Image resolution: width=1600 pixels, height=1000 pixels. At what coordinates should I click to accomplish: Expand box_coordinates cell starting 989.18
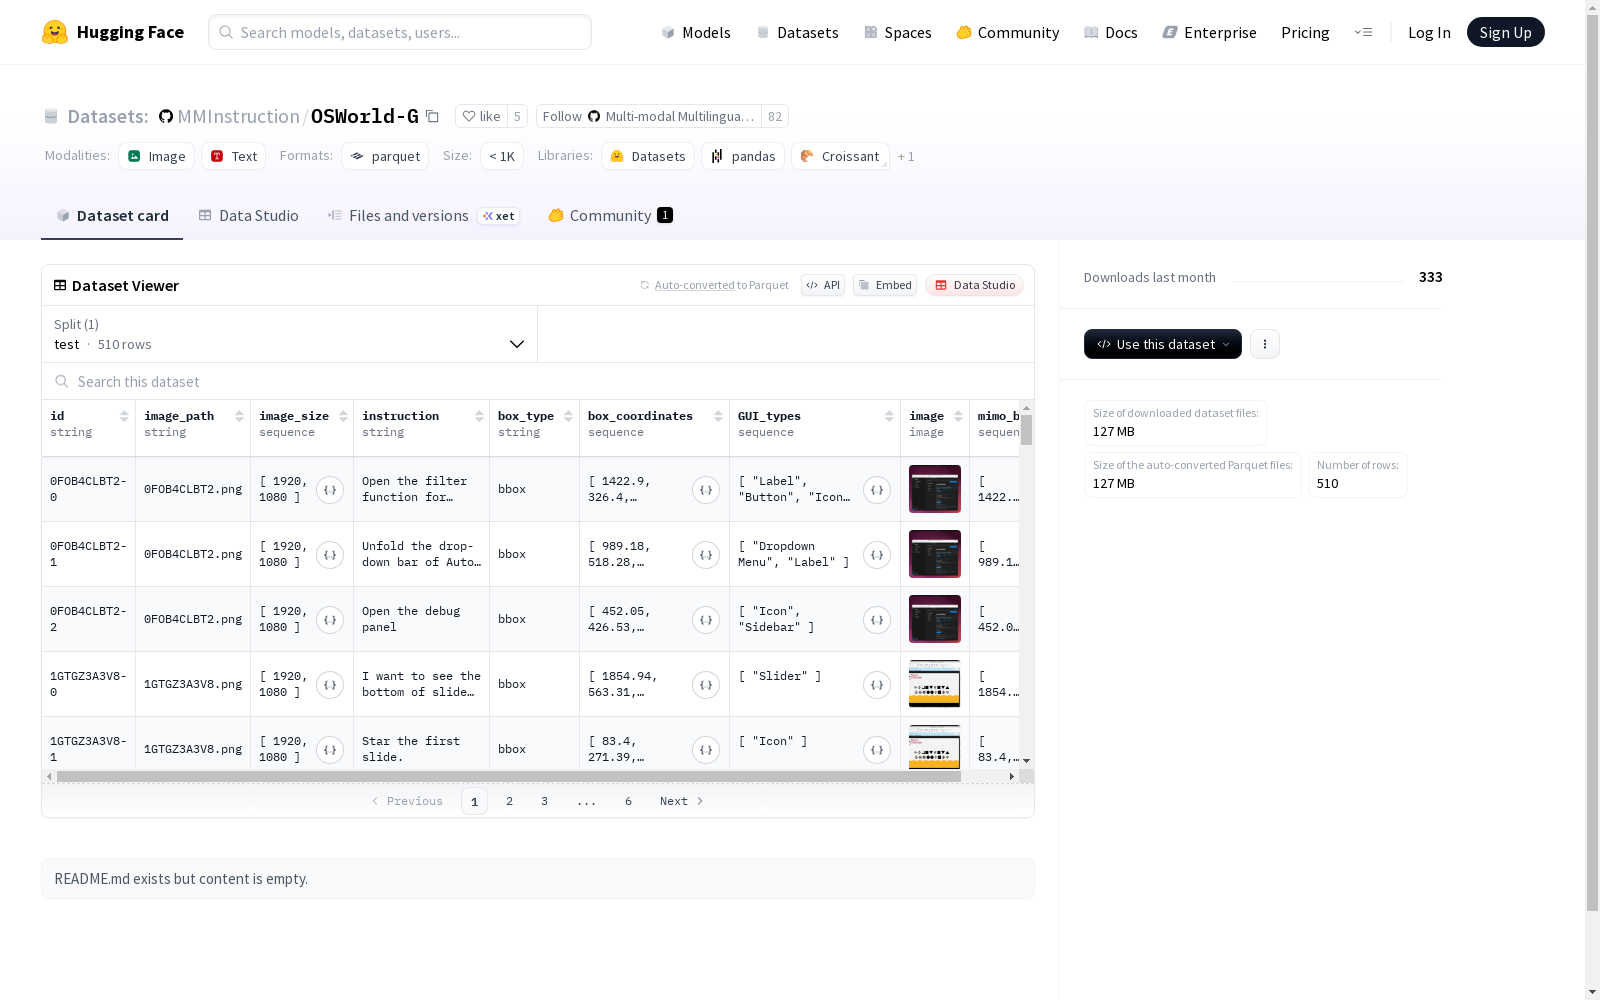click(x=706, y=555)
